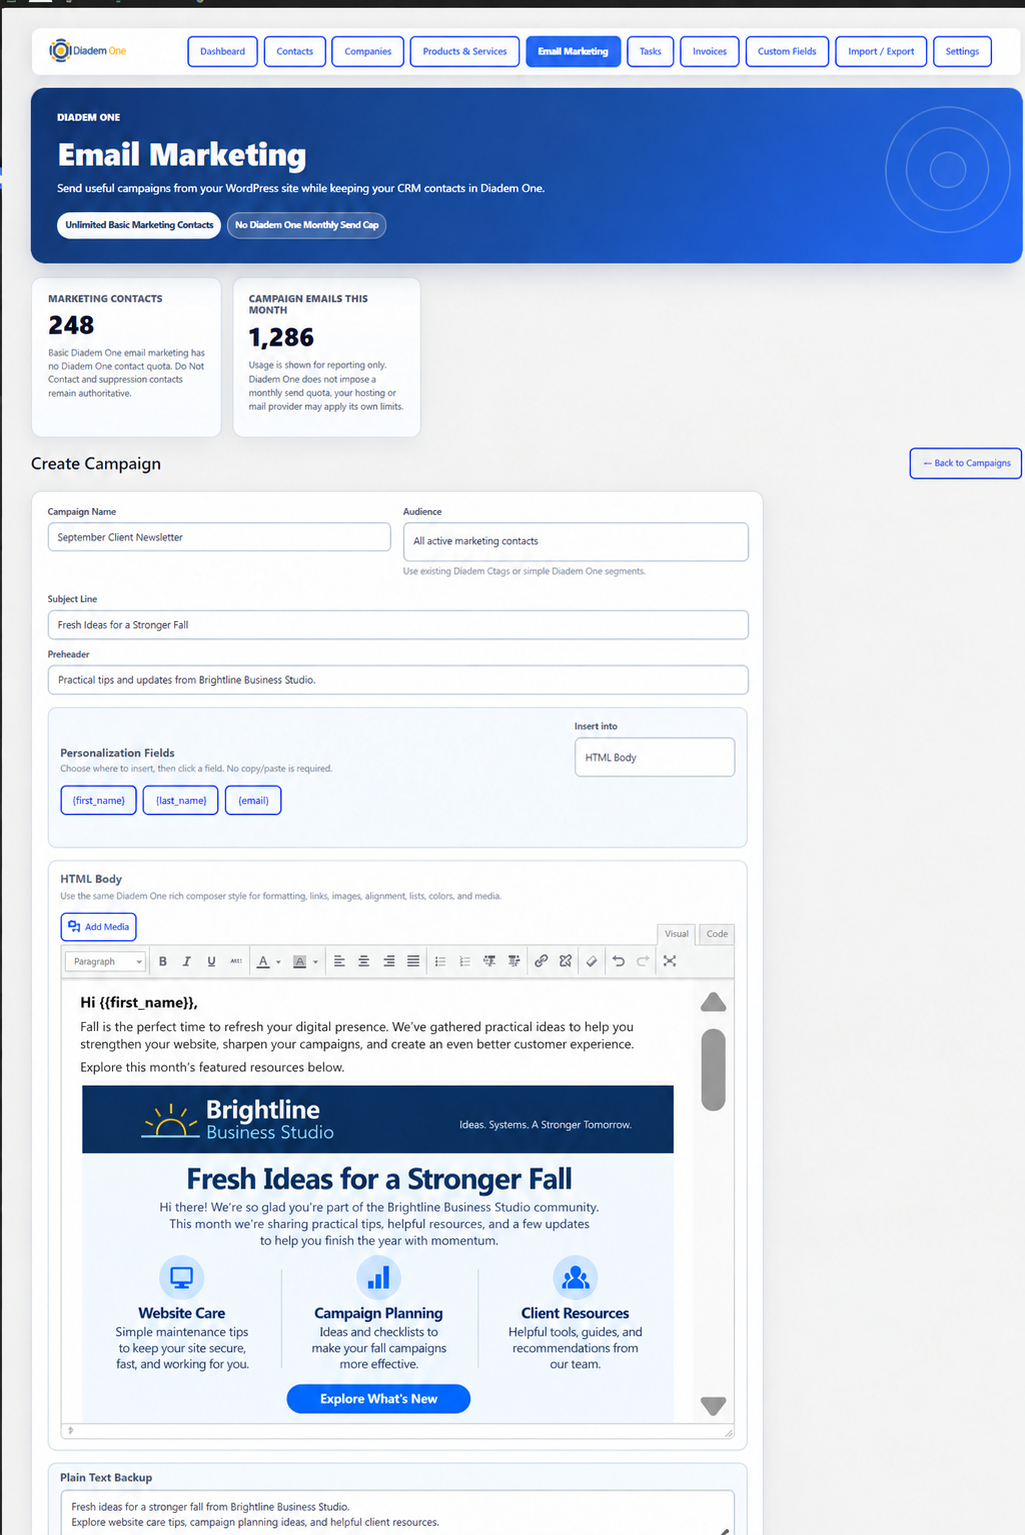Click the Client Resources people icon

[x=575, y=1278]
